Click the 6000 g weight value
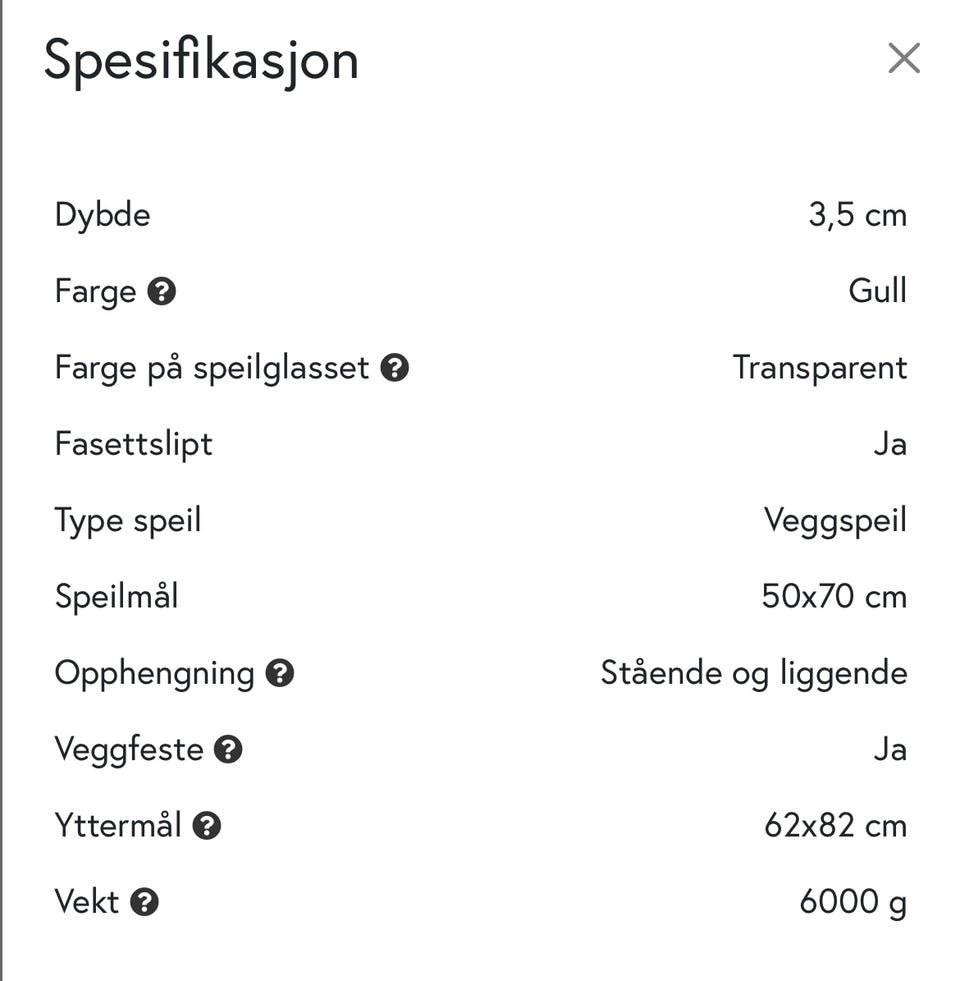The image size is (960, 981). tap(852, 902)
